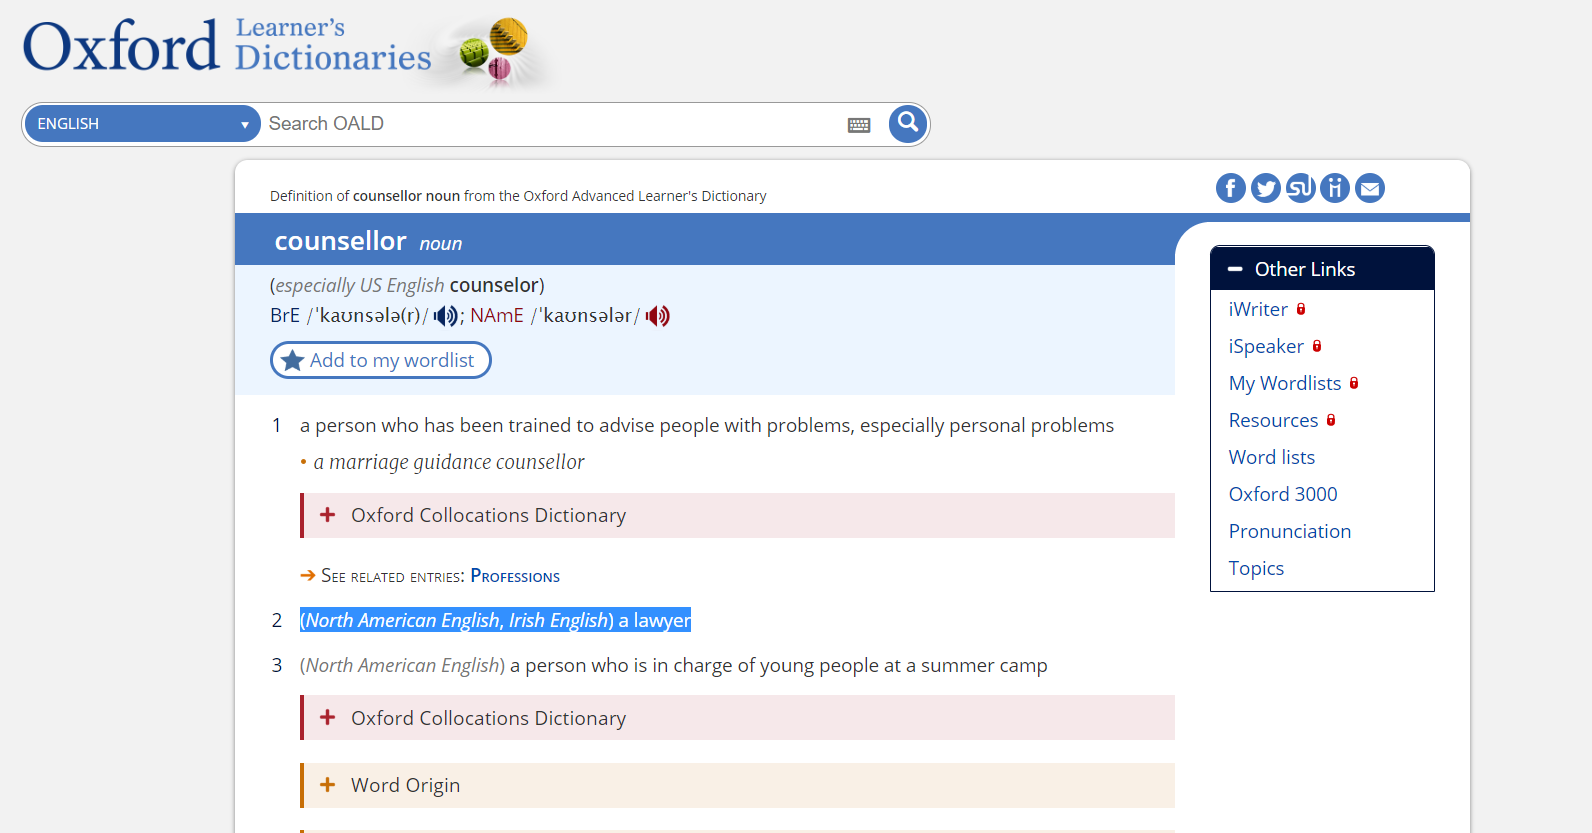
Task: Share on Twitter icon
Action: [1266, 188]
